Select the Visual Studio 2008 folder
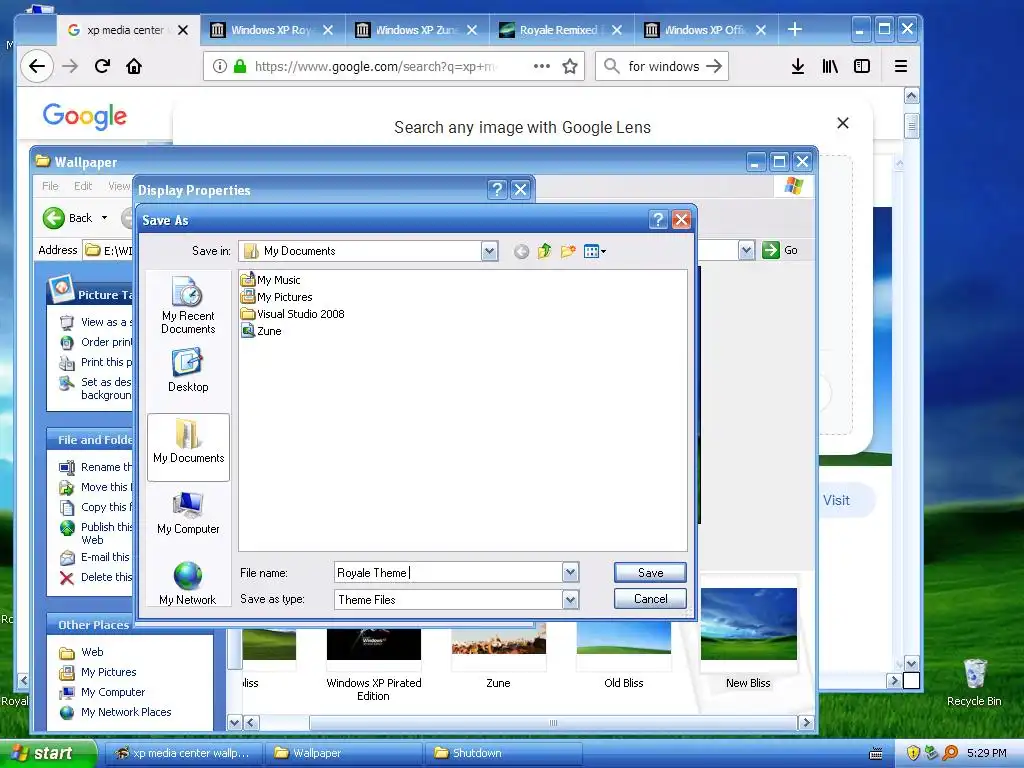This screenshot has height=768, width=1024. coord(293,314)
